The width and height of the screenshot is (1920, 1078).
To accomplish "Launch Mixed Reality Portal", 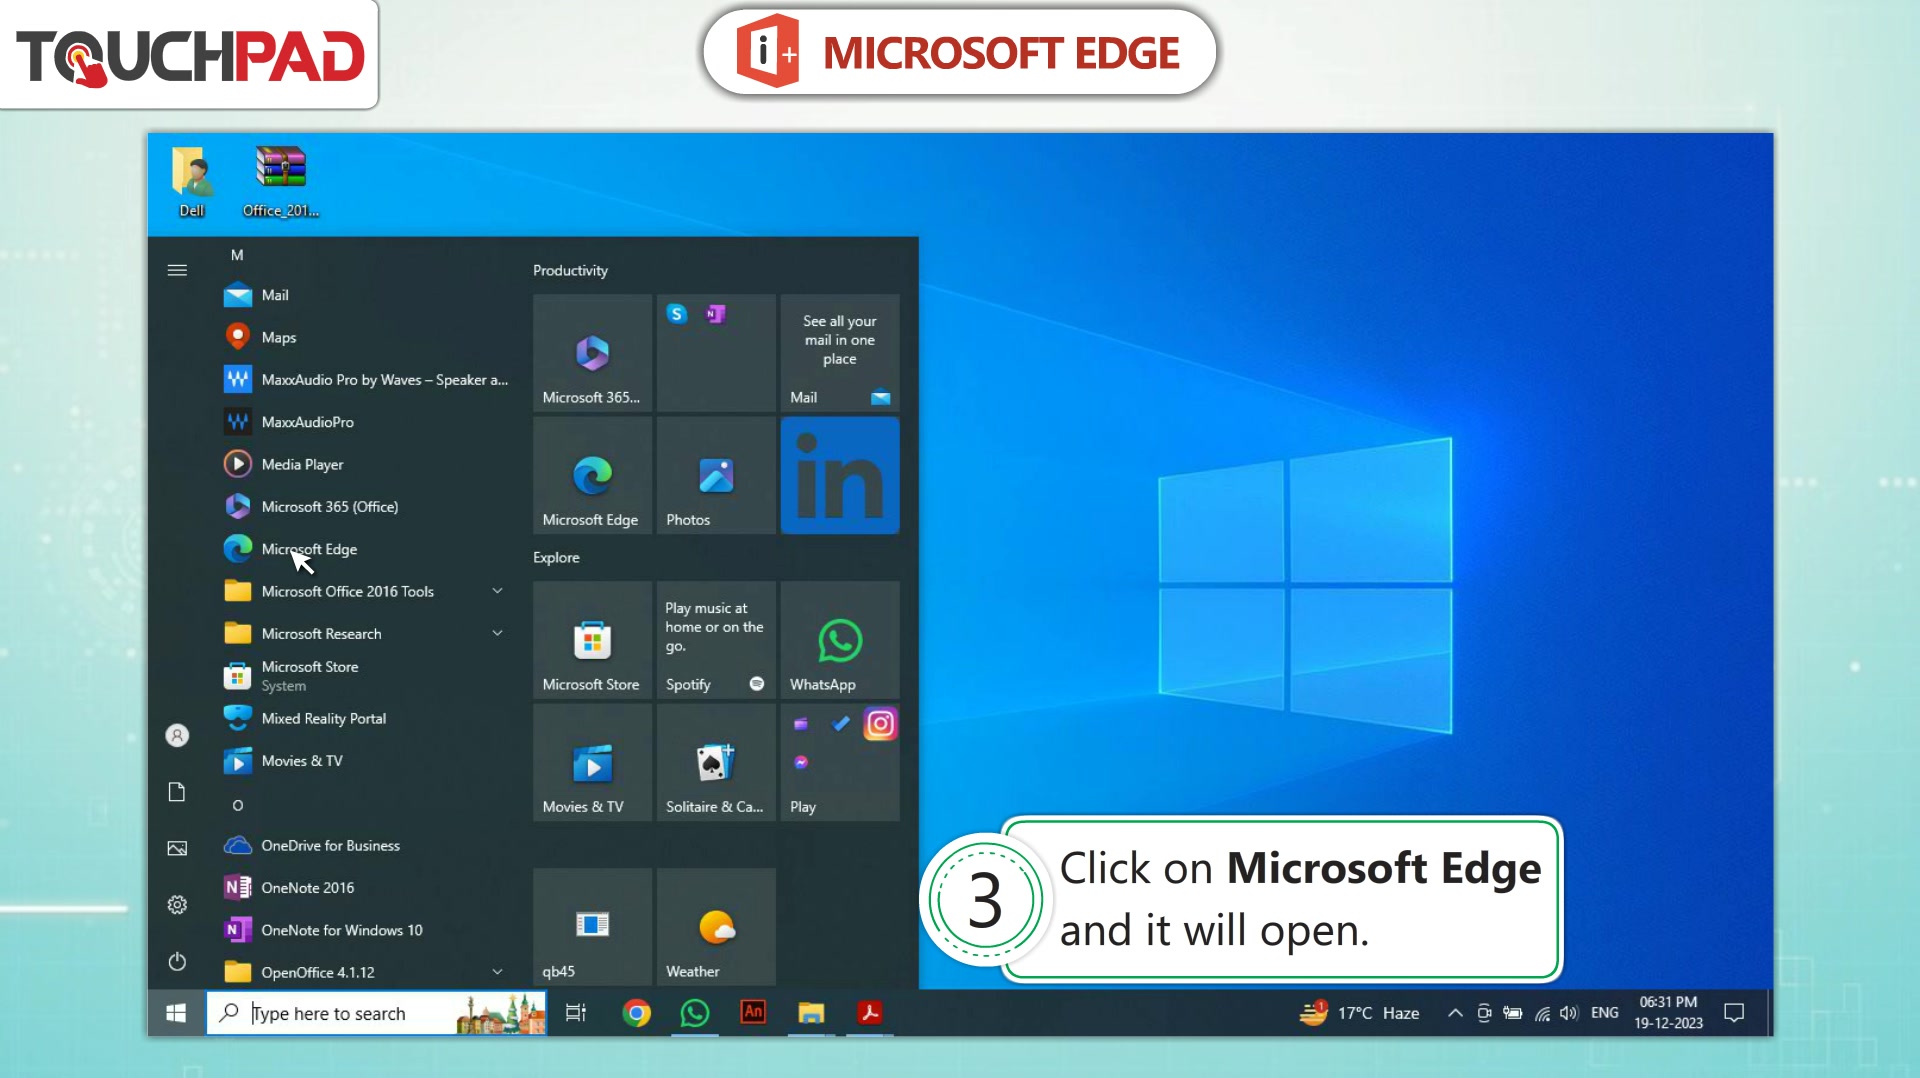I will pyautogui.click(x=366, y=718).
